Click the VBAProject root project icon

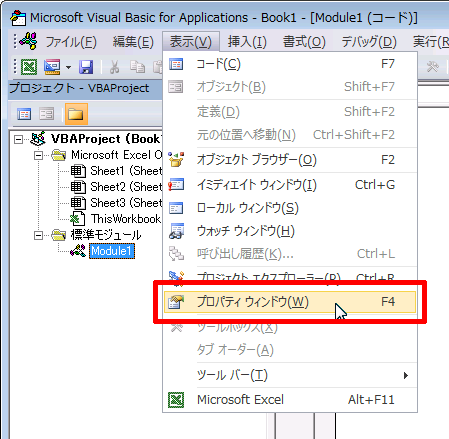tap(38, 139)
